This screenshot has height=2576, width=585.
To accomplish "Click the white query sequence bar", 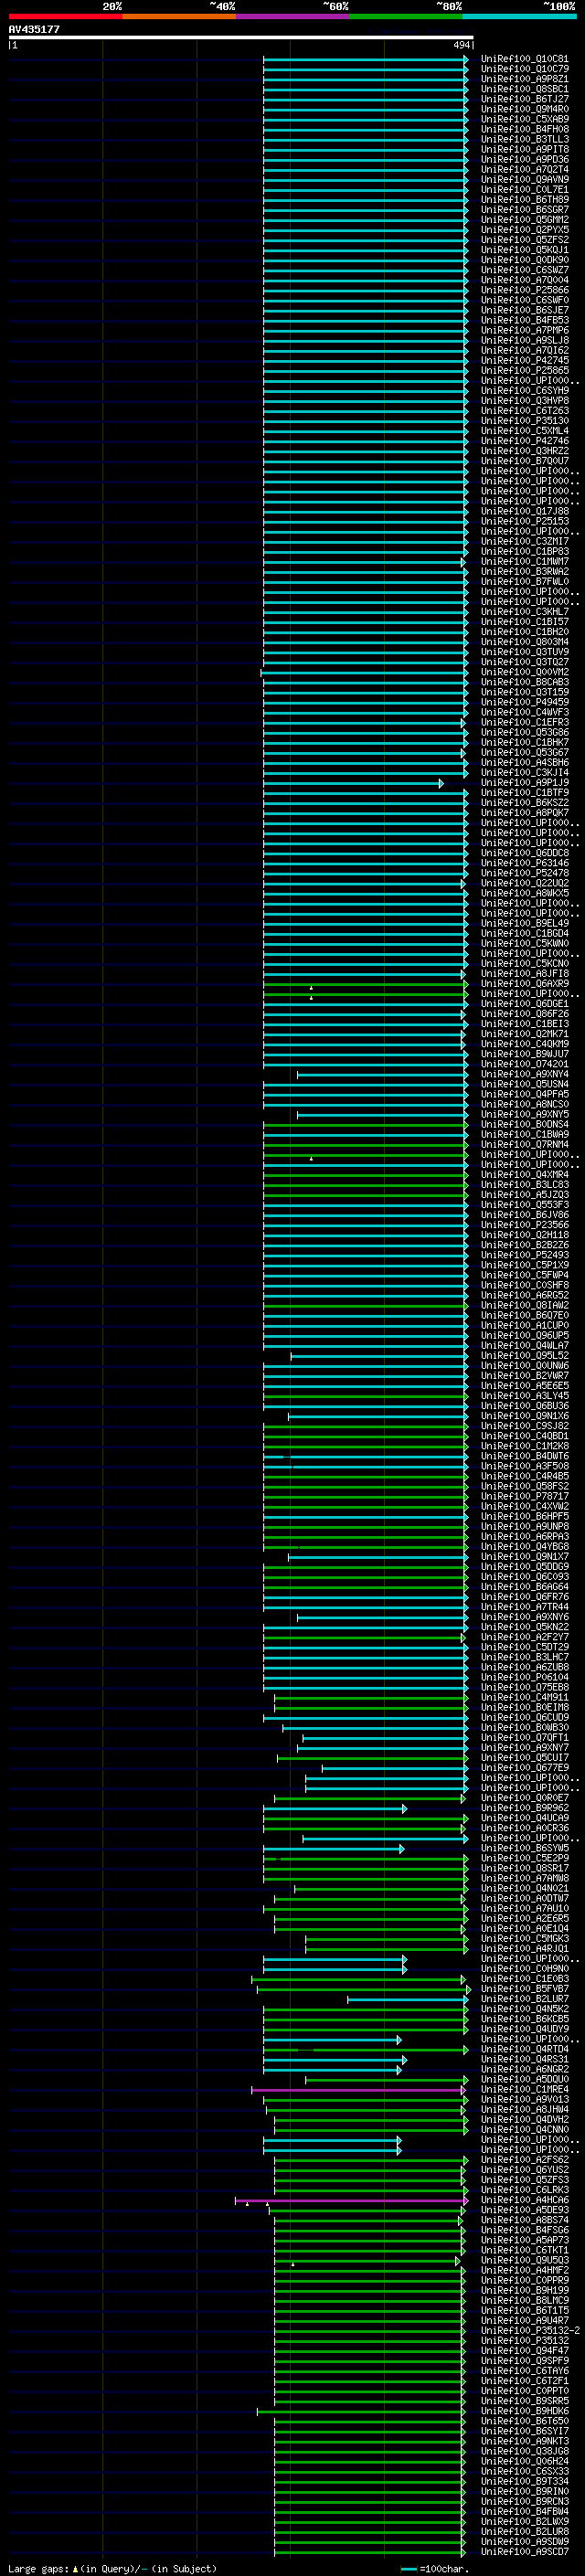I will (x=241, y=37).
